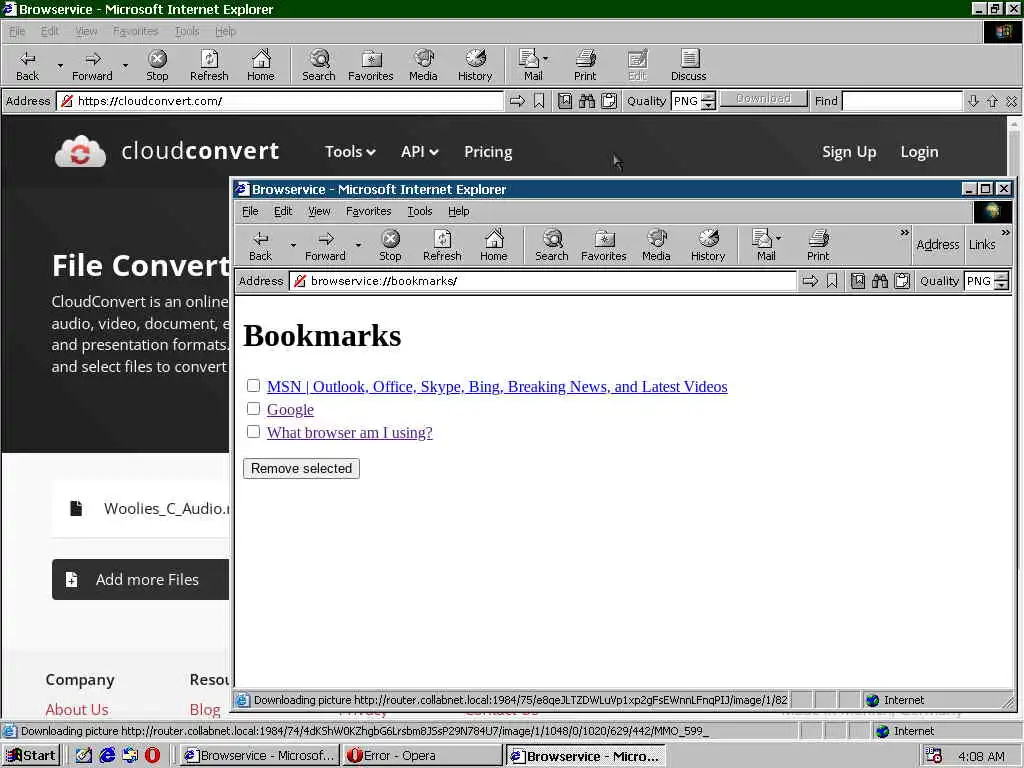Tick checkbox for Google bookmark
Viewport: 1024px width, 768px height.
click(x=253, y=409)
